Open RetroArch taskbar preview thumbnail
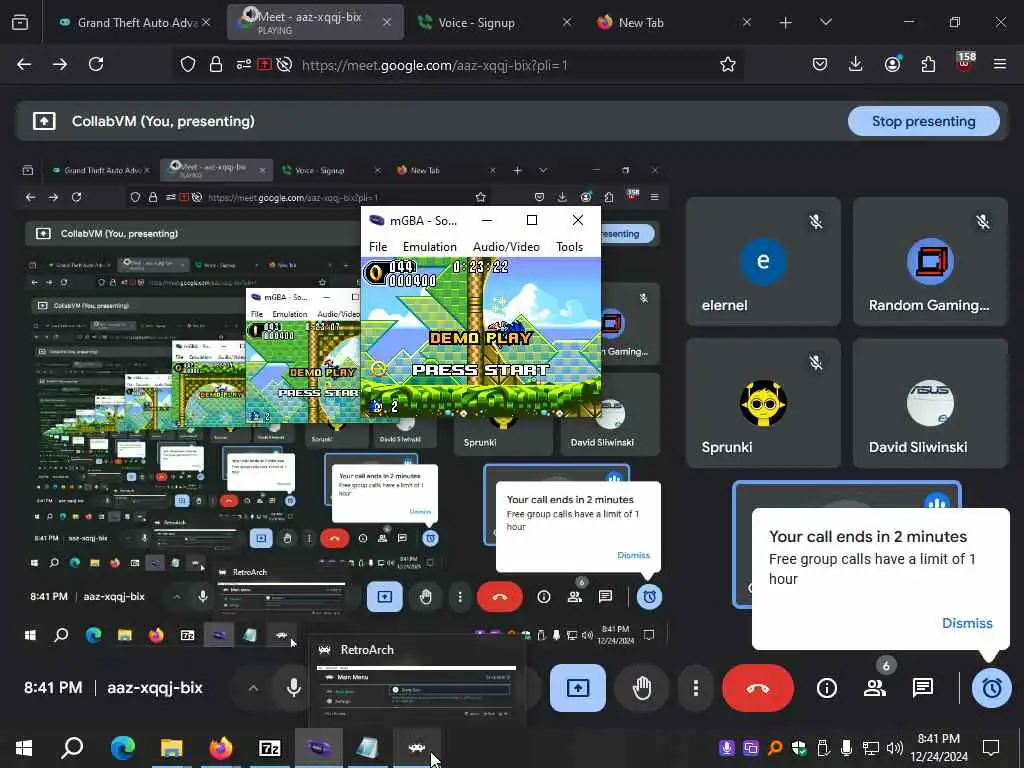The image size is (1024, 768). point(417,680)
